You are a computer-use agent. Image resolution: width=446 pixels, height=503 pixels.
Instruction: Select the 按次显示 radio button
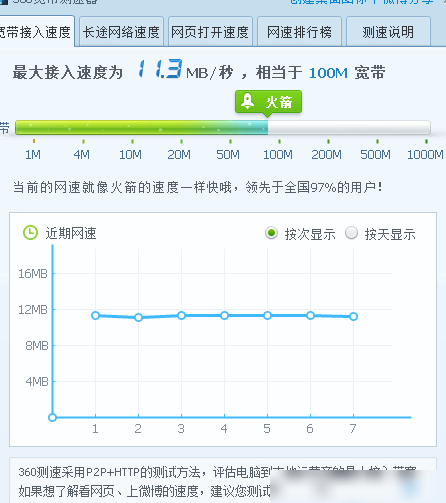pos(271,233)
